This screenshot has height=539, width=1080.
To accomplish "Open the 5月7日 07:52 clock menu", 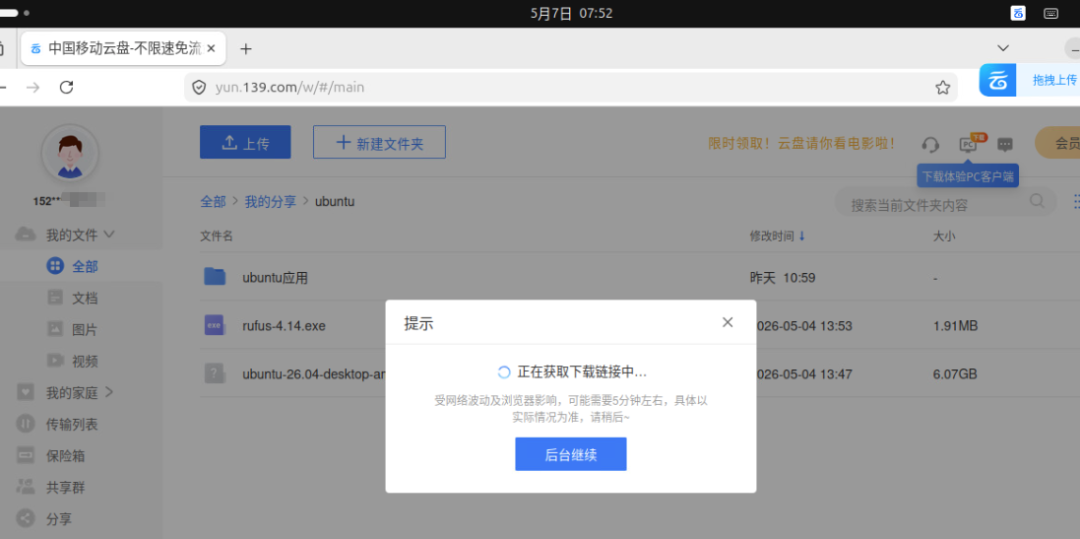I will (572, 13).
